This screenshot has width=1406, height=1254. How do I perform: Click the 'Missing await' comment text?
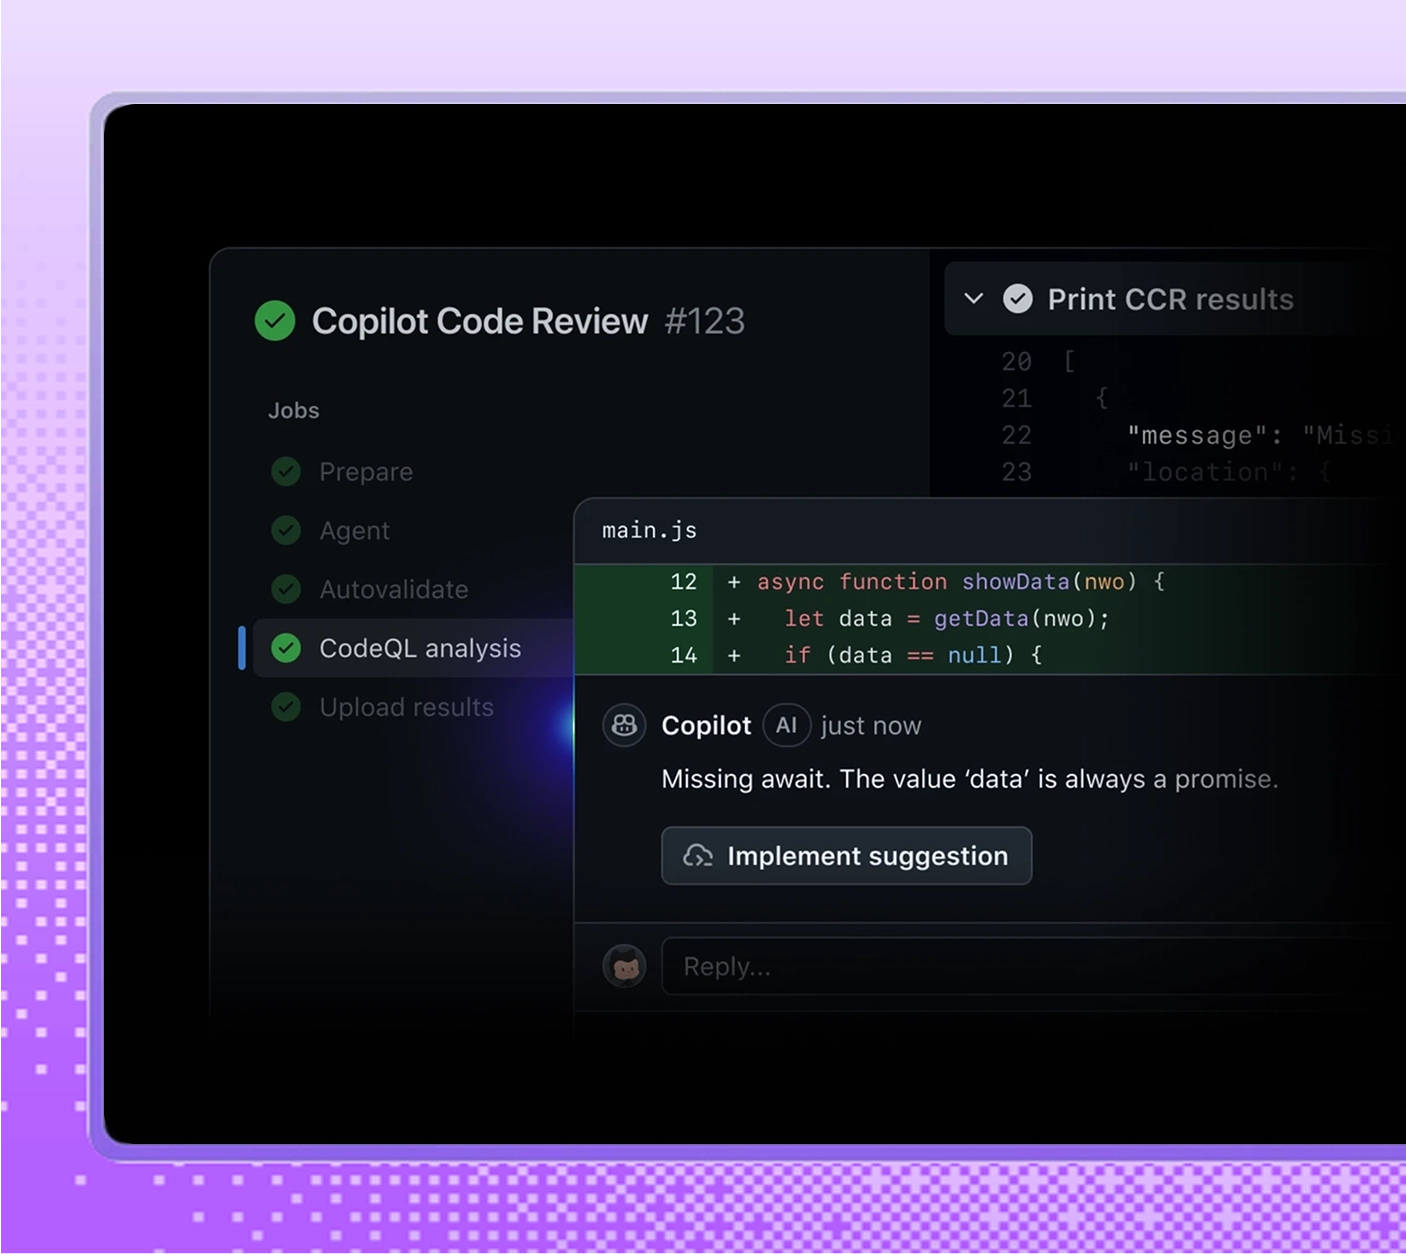(970, 779)
